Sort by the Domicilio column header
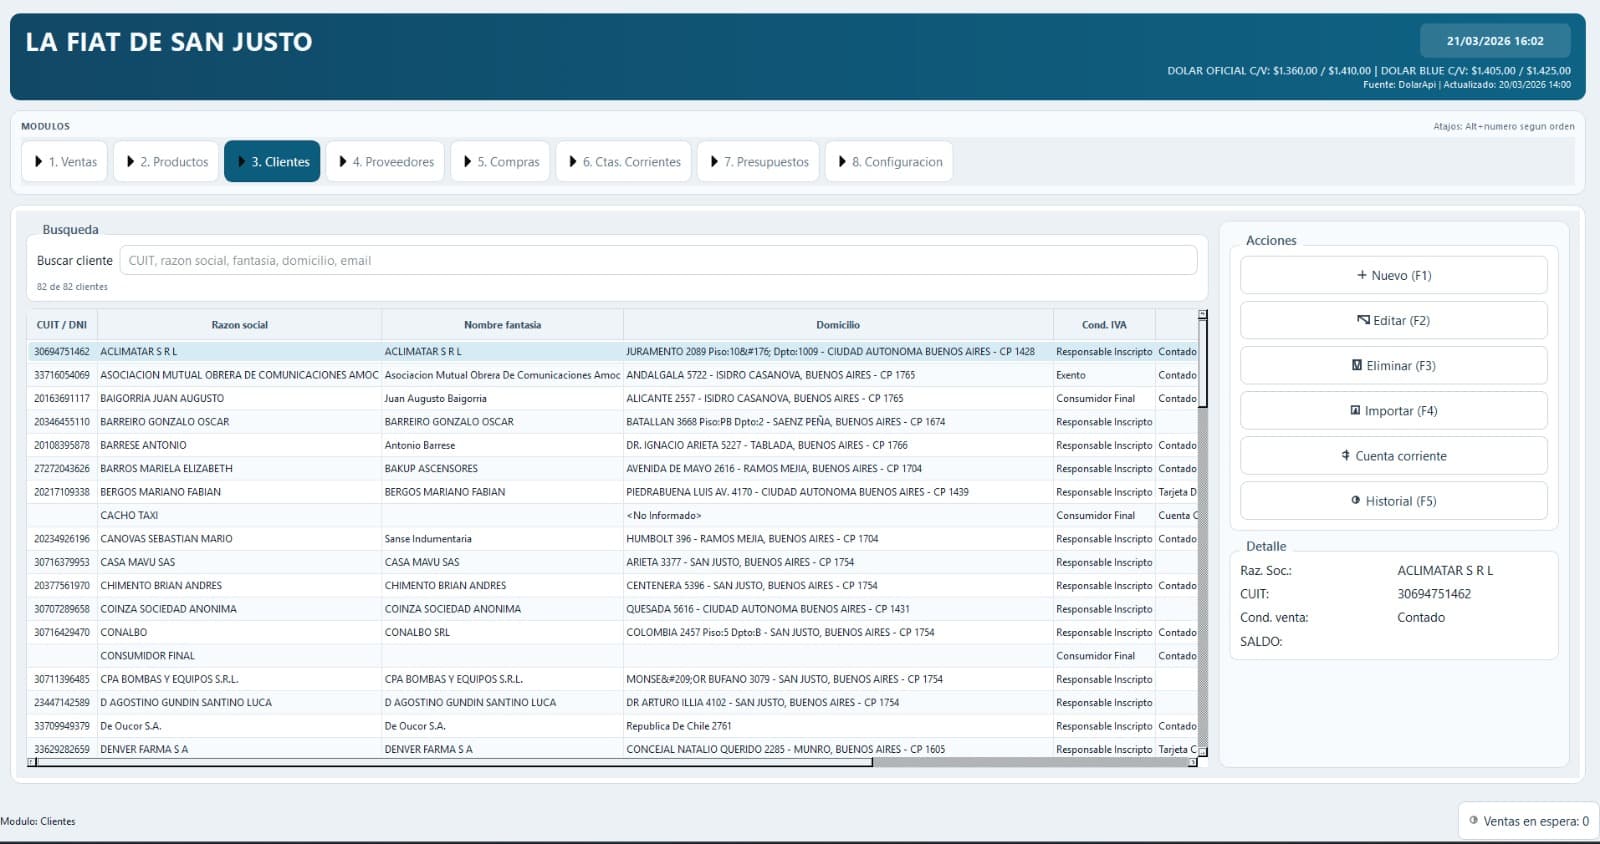 (x=838, y=325)
